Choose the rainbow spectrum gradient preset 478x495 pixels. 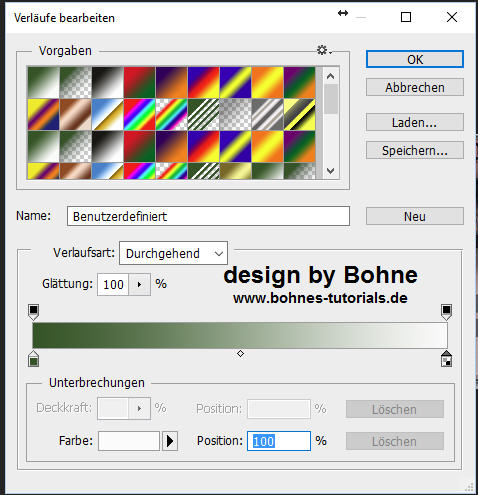pos(139,115)
